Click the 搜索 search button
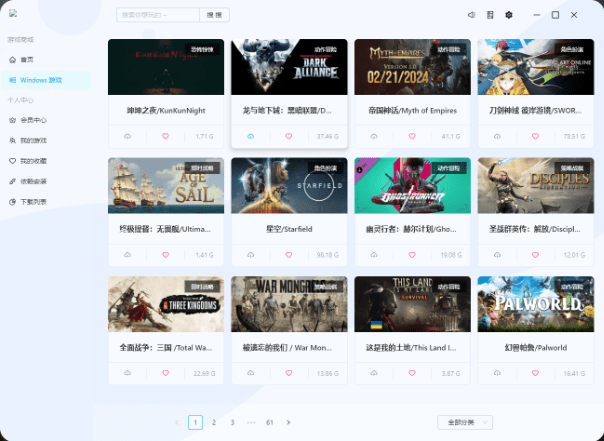The width and height of the screenshot is (604, 441). pyautogui.click(x=215, y=15)
